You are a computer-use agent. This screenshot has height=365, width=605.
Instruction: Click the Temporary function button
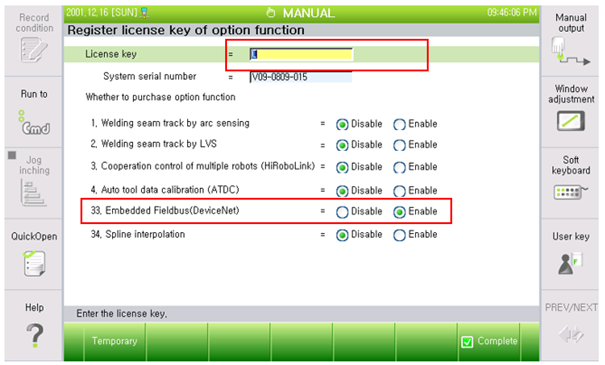(x=115, y=341)
